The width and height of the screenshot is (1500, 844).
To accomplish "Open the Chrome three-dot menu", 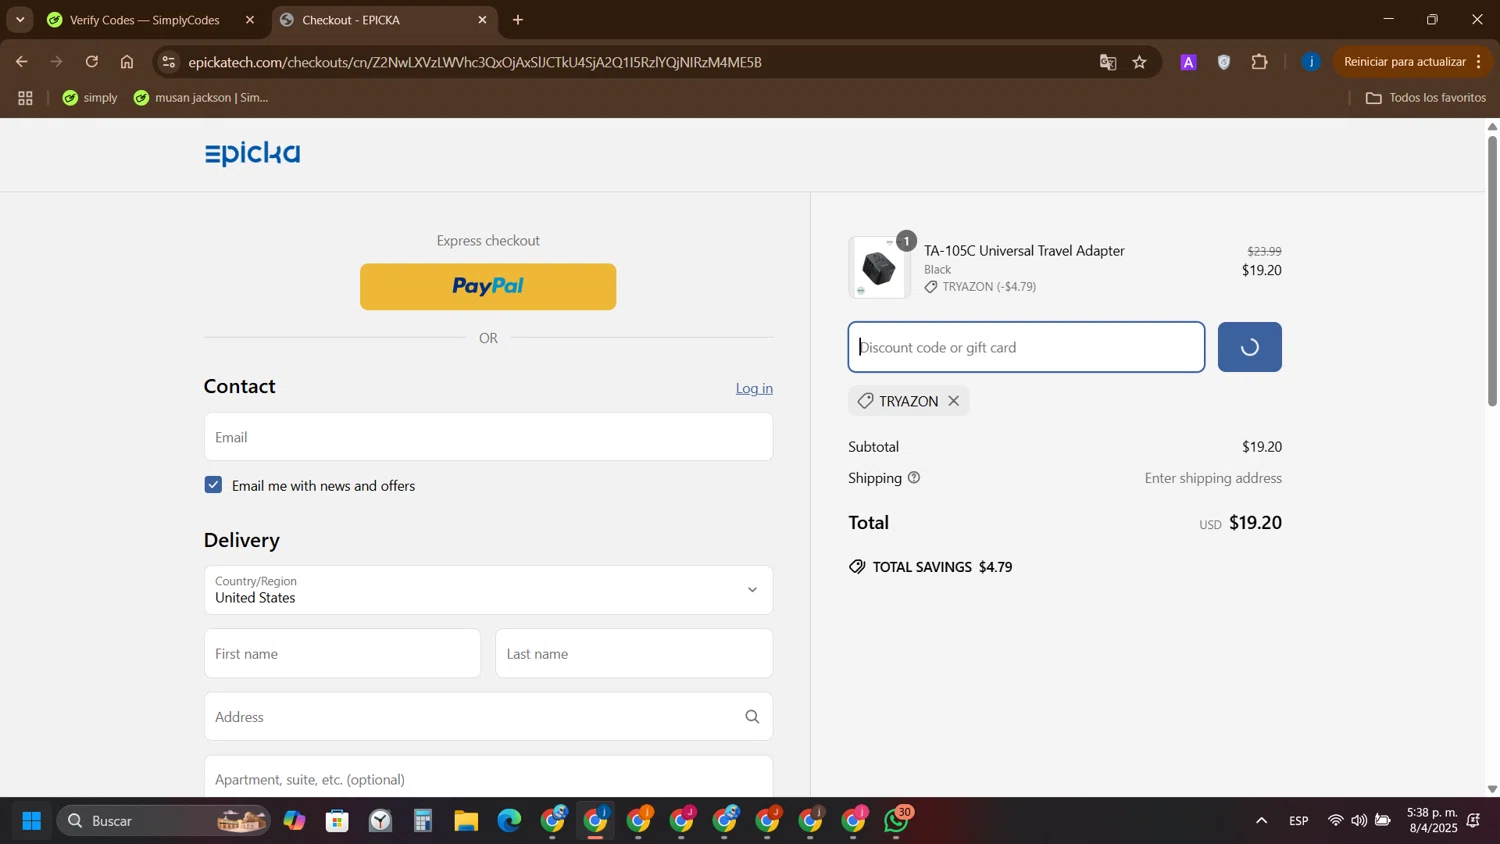I will [x=1479, y=62].
